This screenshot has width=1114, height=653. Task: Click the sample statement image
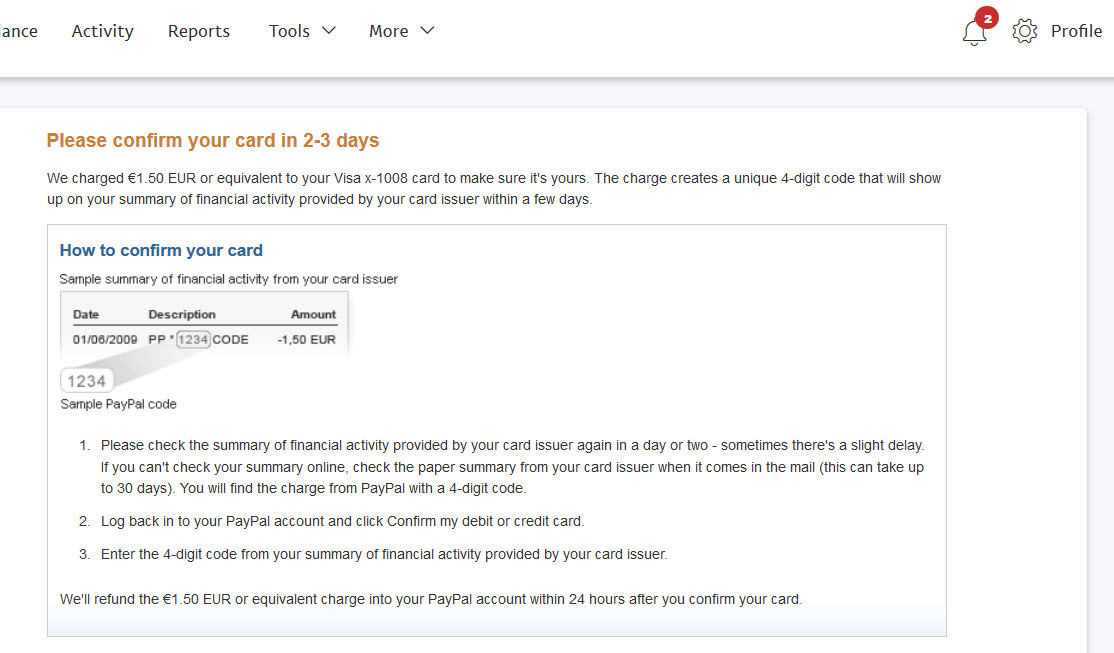(x=204, y=342)
